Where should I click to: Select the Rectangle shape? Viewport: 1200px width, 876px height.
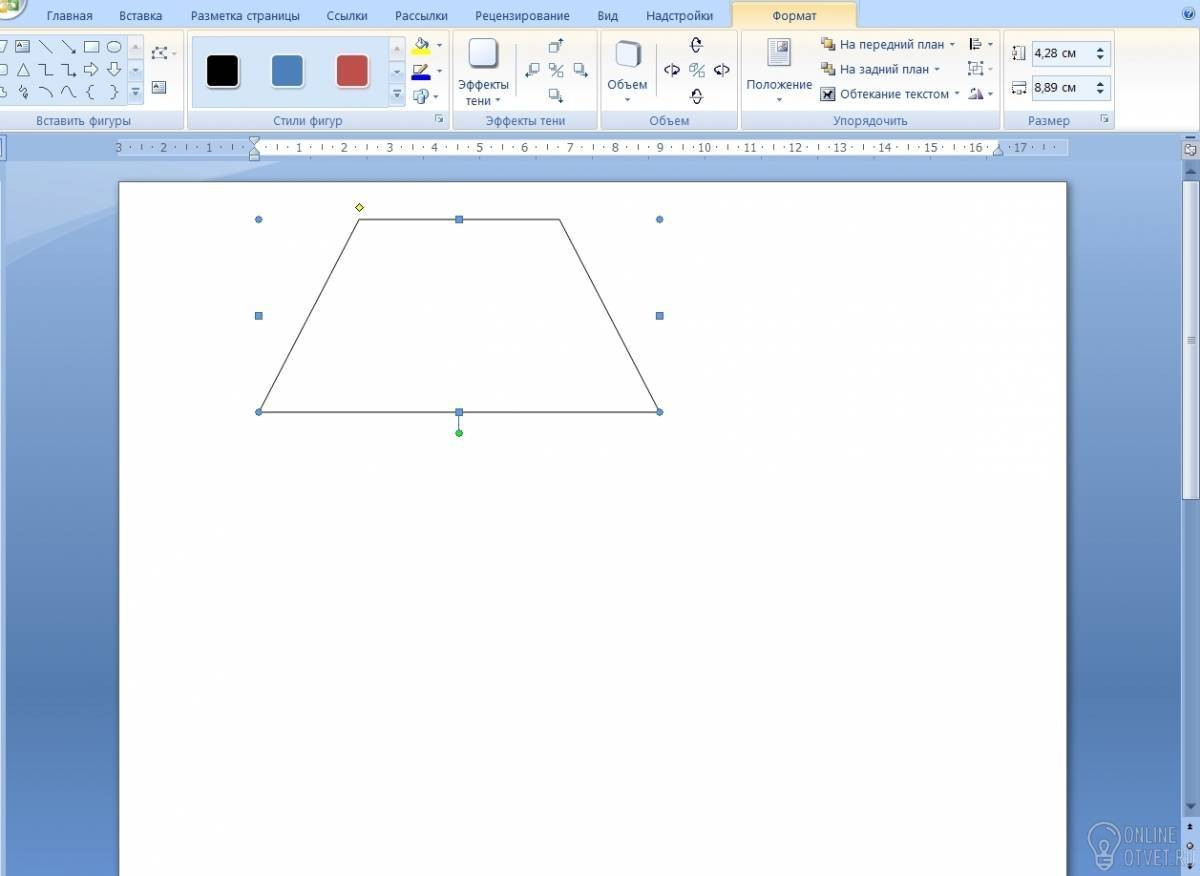[91, 47]
